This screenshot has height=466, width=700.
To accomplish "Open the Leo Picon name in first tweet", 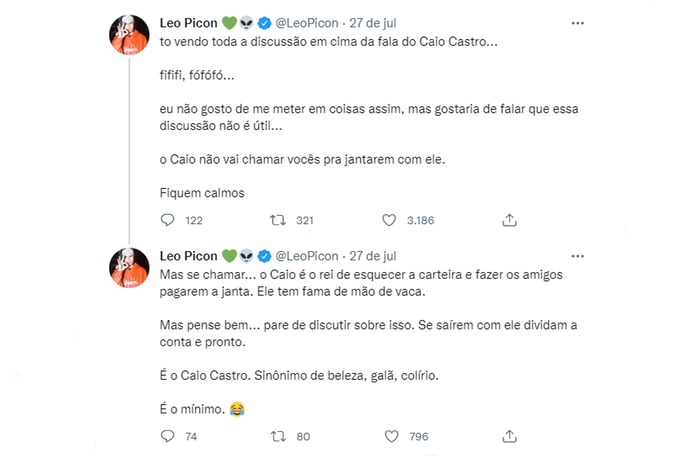I will [188, 21].
